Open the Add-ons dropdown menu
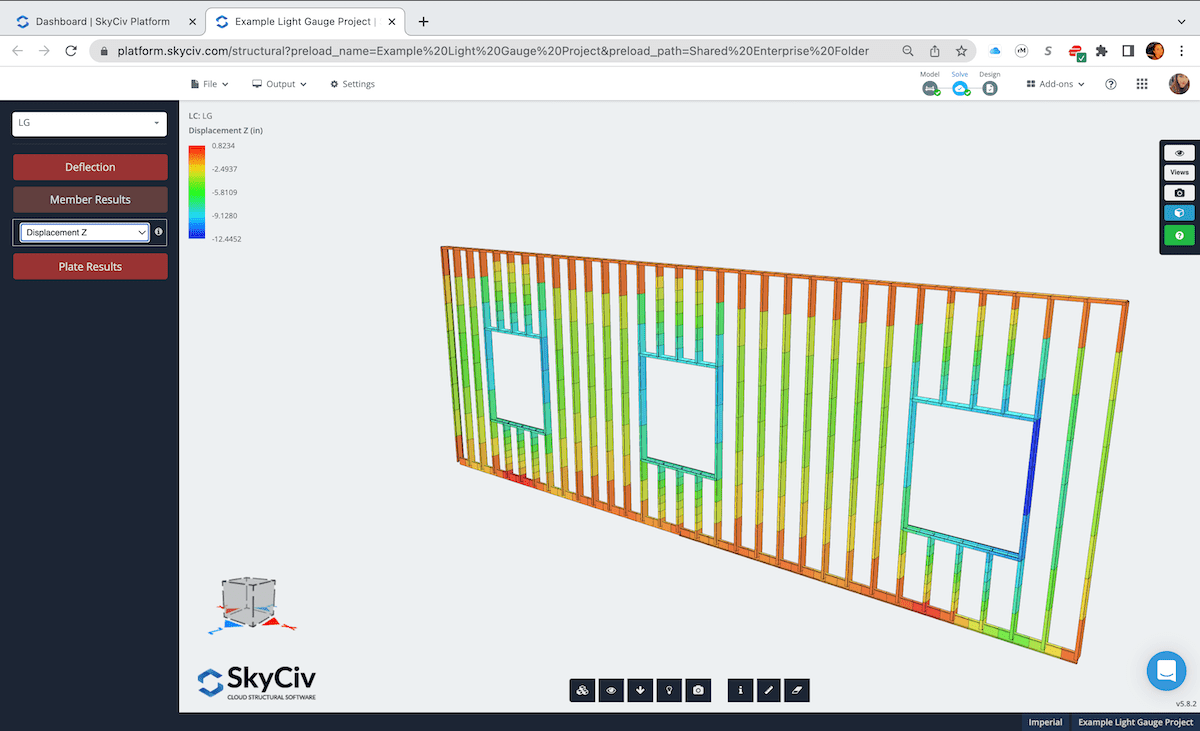Screen dimensions: 1200x731 click(1054, 84)
